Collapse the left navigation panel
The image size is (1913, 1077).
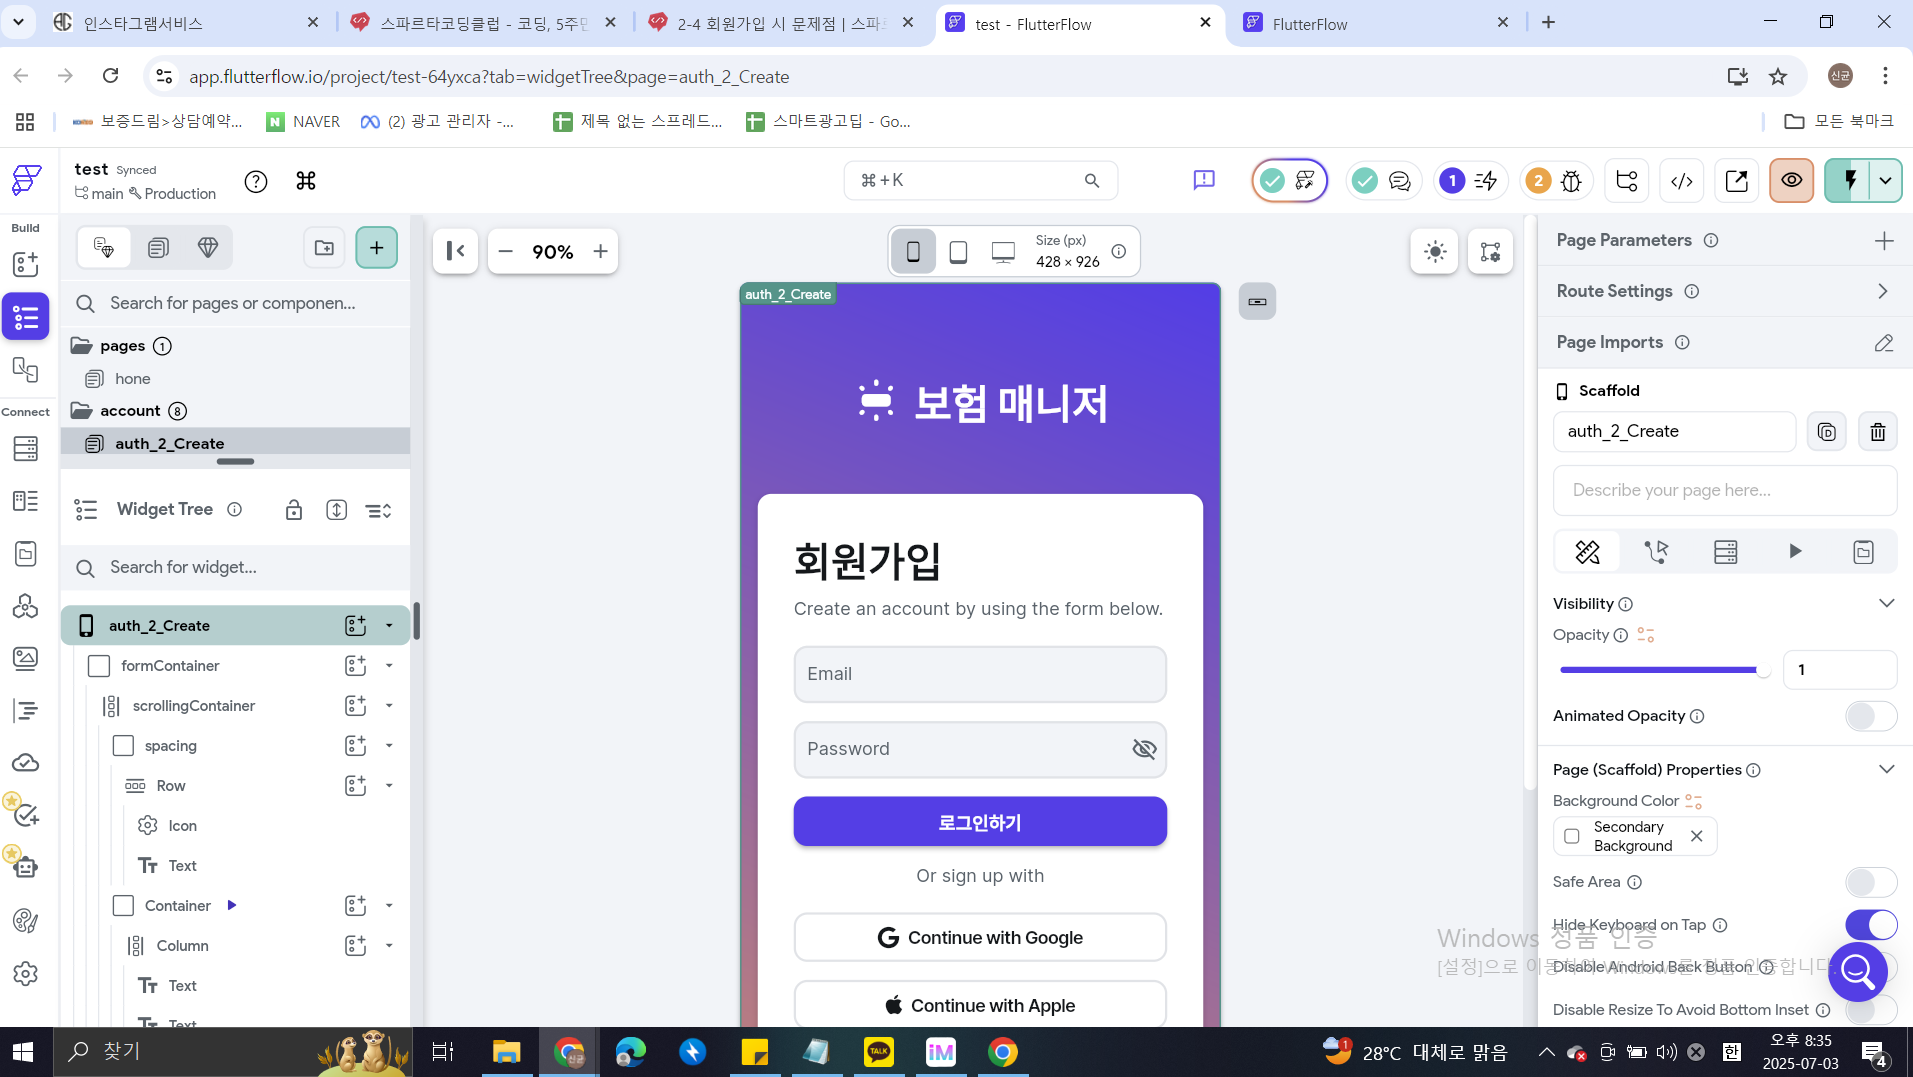click(x=455, y=251)
